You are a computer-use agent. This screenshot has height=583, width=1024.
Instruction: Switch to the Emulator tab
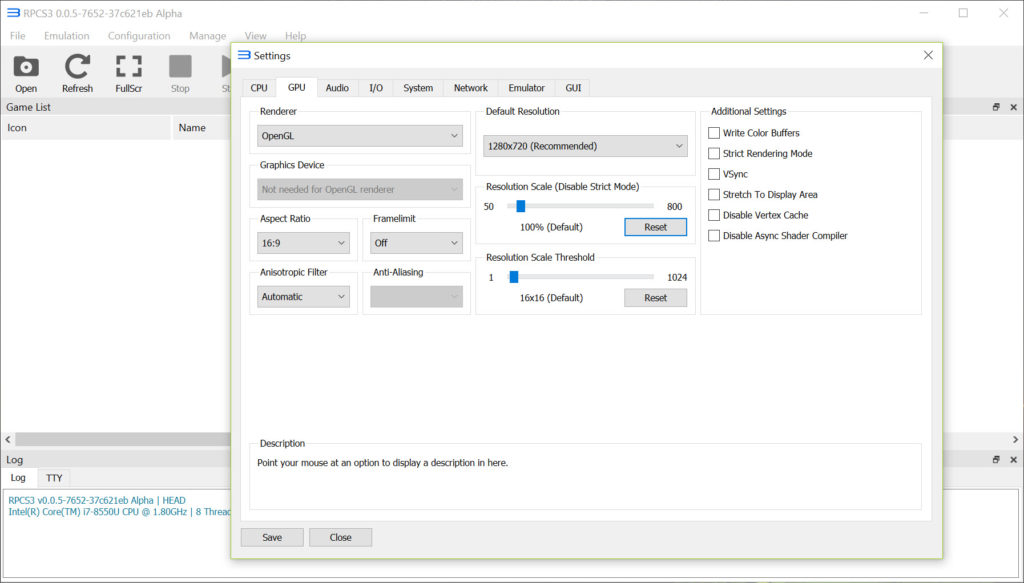pyautogui.click(x=526, y=87)
